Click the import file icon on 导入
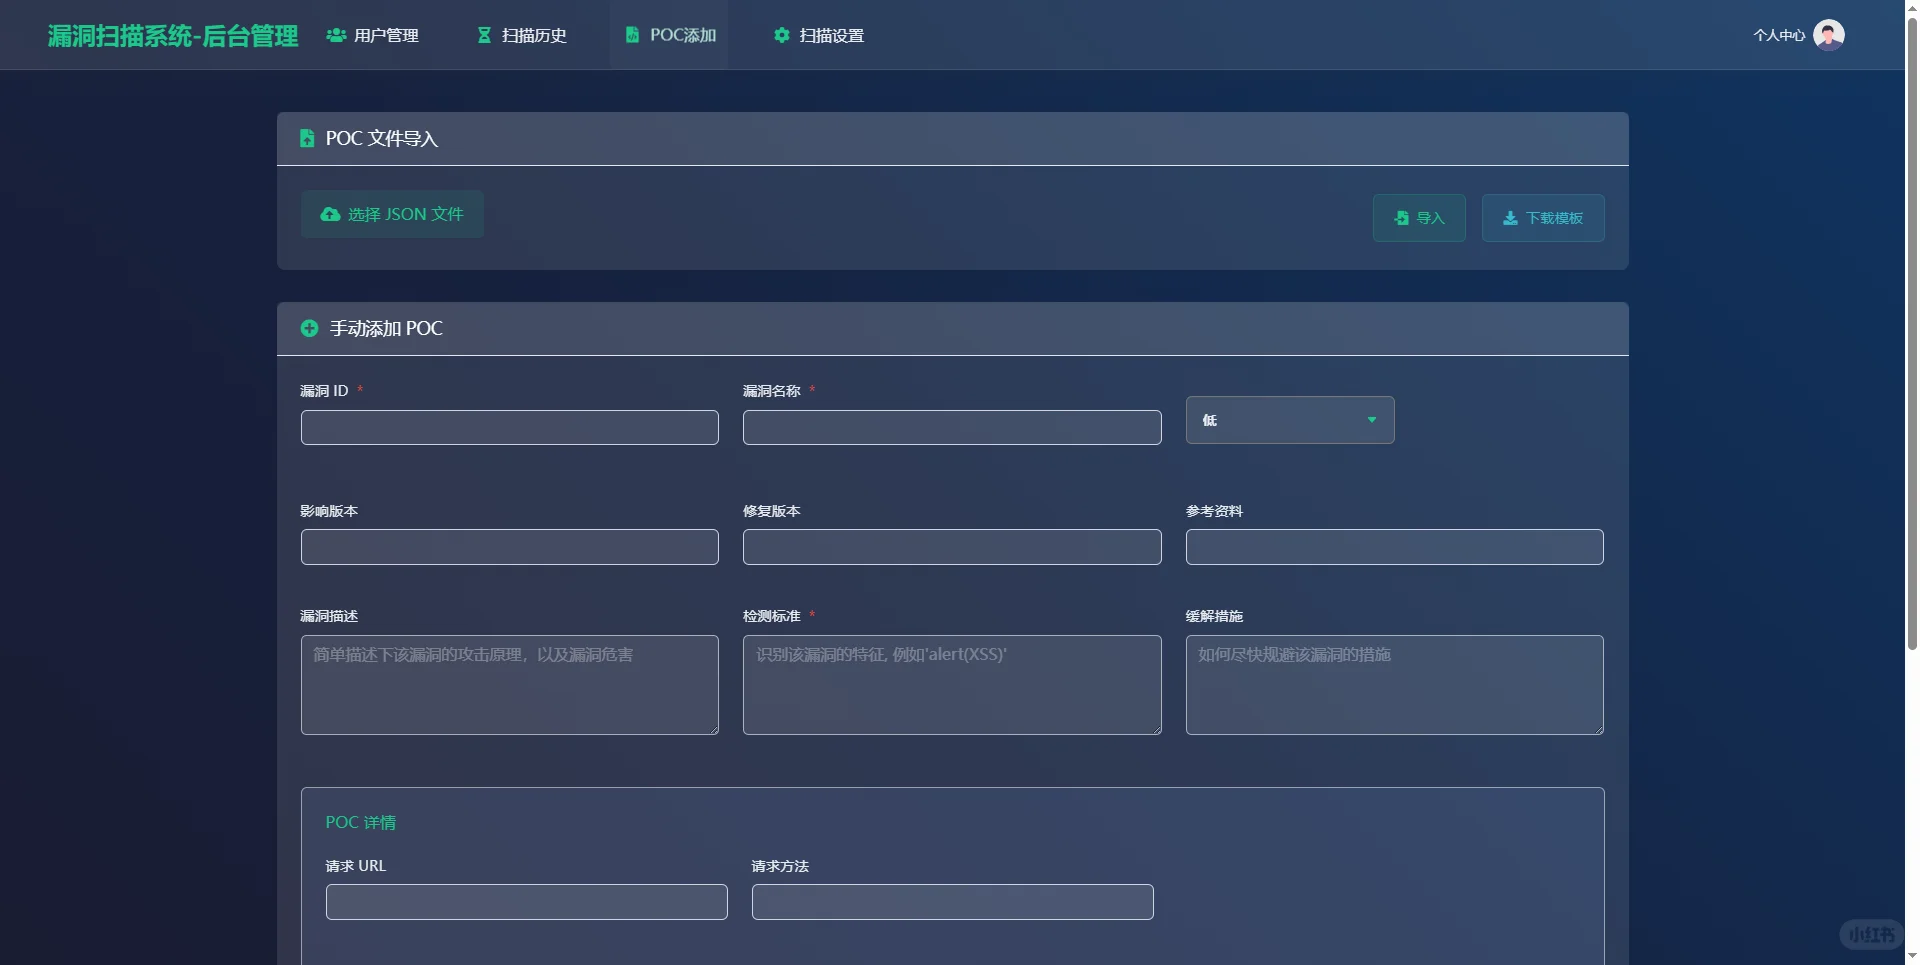Viewport: 1920px width, 965px height. 1402,218
